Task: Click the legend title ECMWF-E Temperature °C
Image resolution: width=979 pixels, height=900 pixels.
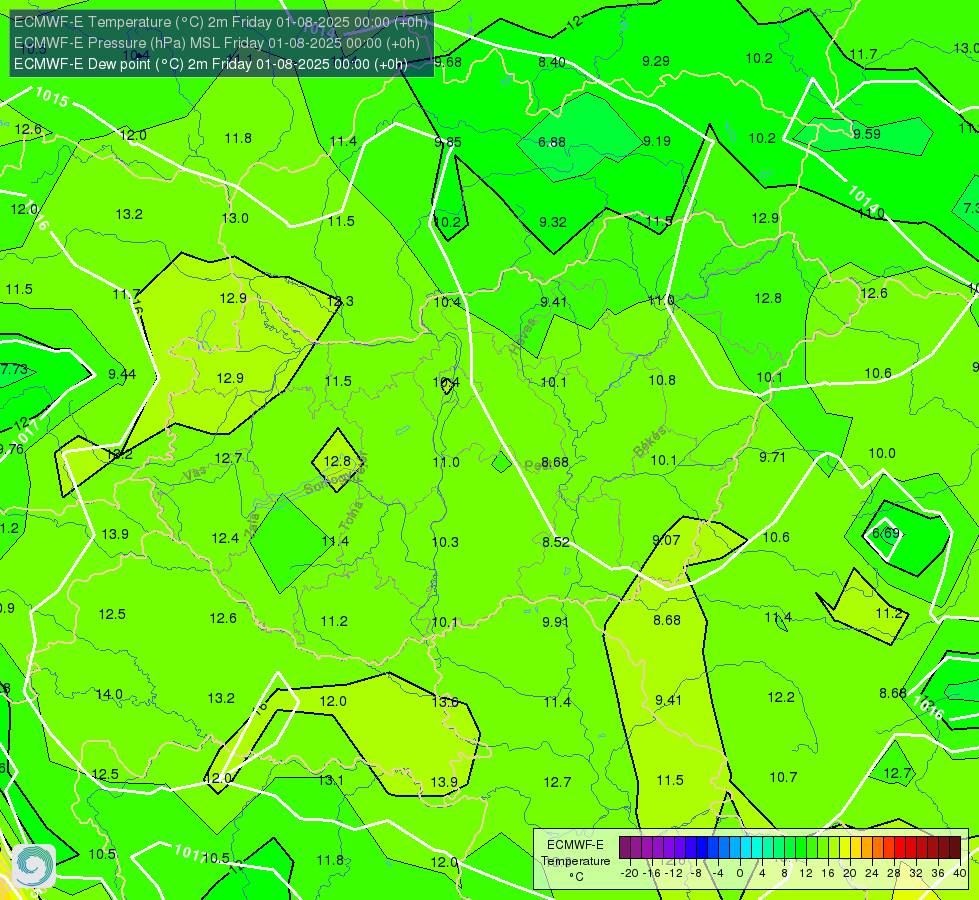Action: point(575,861)
